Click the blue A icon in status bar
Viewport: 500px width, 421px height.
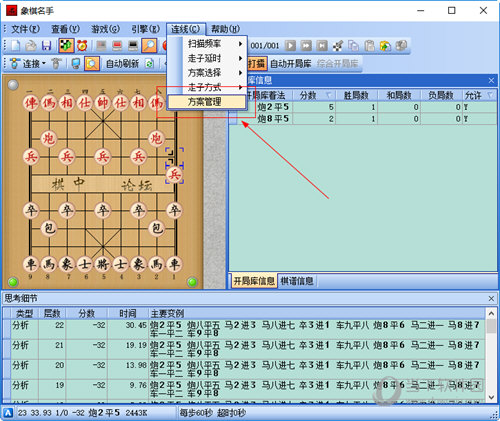(x=8, y=413)
